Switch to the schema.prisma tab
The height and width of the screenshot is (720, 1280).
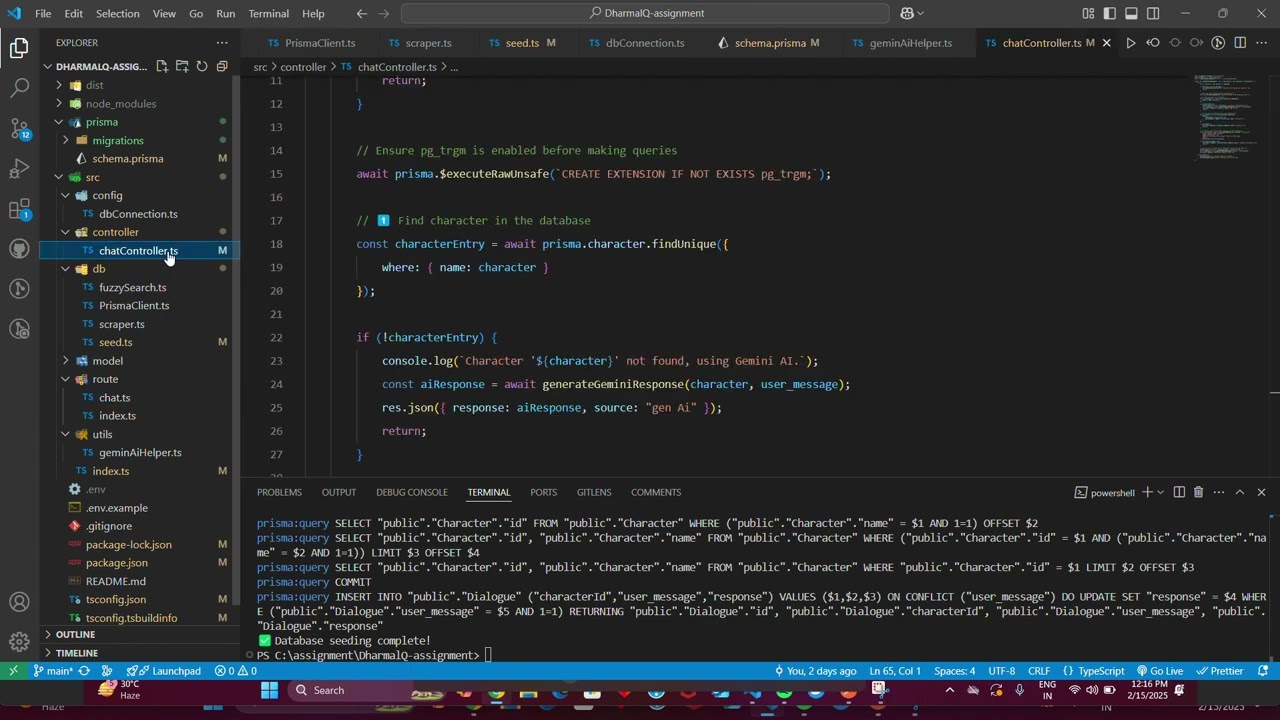[769, 43]
